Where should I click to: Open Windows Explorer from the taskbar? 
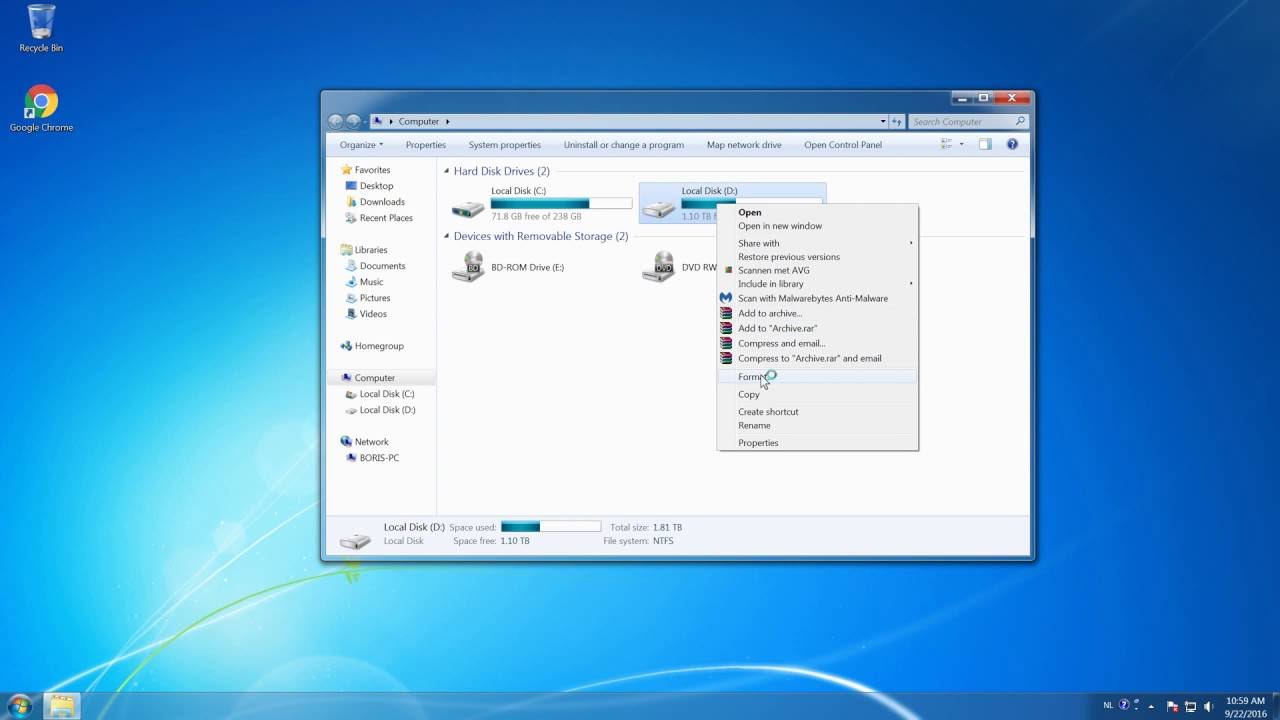[x=62, y=706]
